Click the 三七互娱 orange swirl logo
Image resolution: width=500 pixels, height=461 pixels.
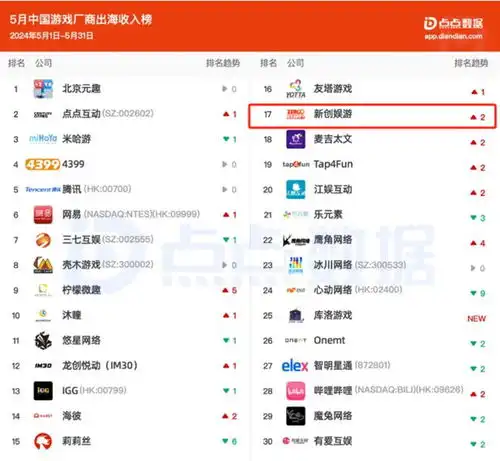coord(43,240)
